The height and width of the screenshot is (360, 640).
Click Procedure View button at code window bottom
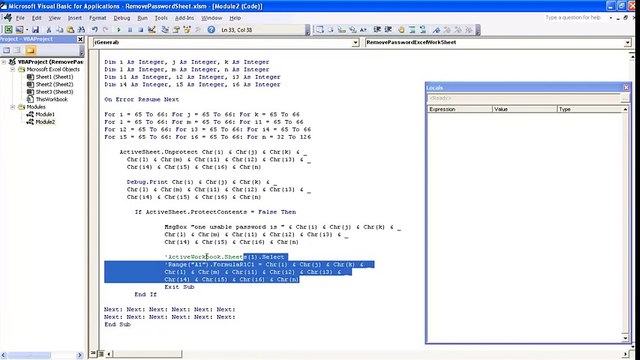click(93, 353)
